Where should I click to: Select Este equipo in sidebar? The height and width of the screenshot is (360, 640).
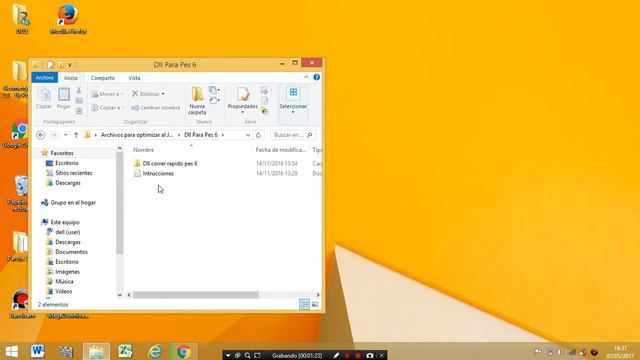(65, 222)
